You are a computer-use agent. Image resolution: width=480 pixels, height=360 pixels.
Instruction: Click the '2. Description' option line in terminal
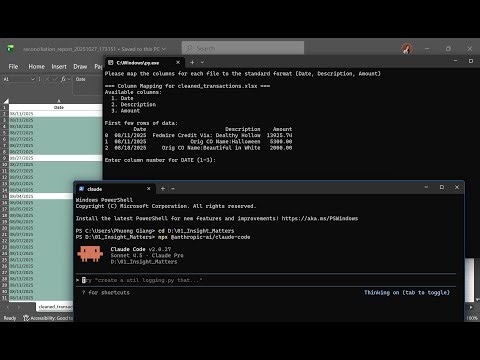133,104
